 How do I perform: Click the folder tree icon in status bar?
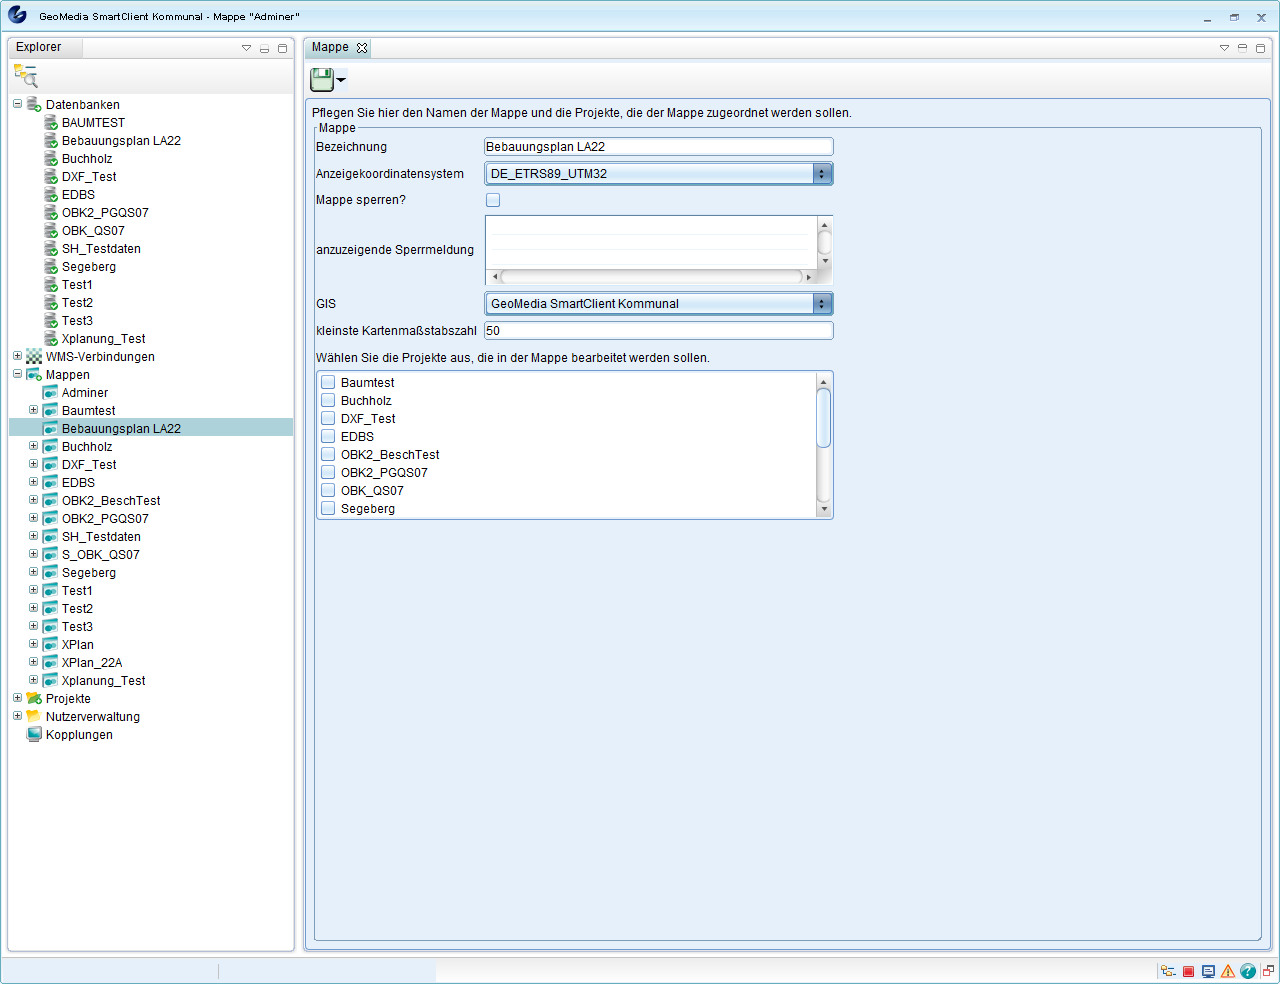1168,971
